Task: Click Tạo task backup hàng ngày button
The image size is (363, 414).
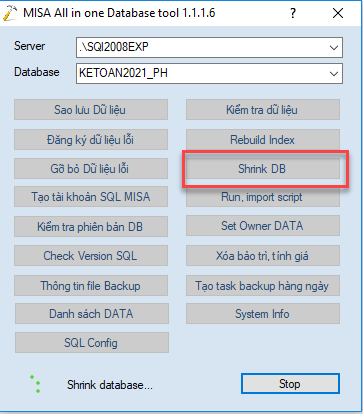Action: (263, 286)
